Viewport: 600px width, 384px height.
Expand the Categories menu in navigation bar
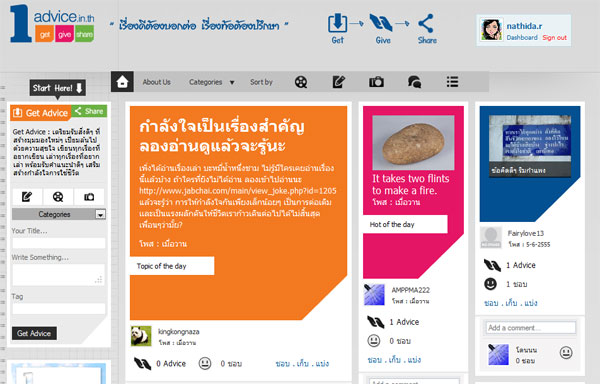point(211,82)
